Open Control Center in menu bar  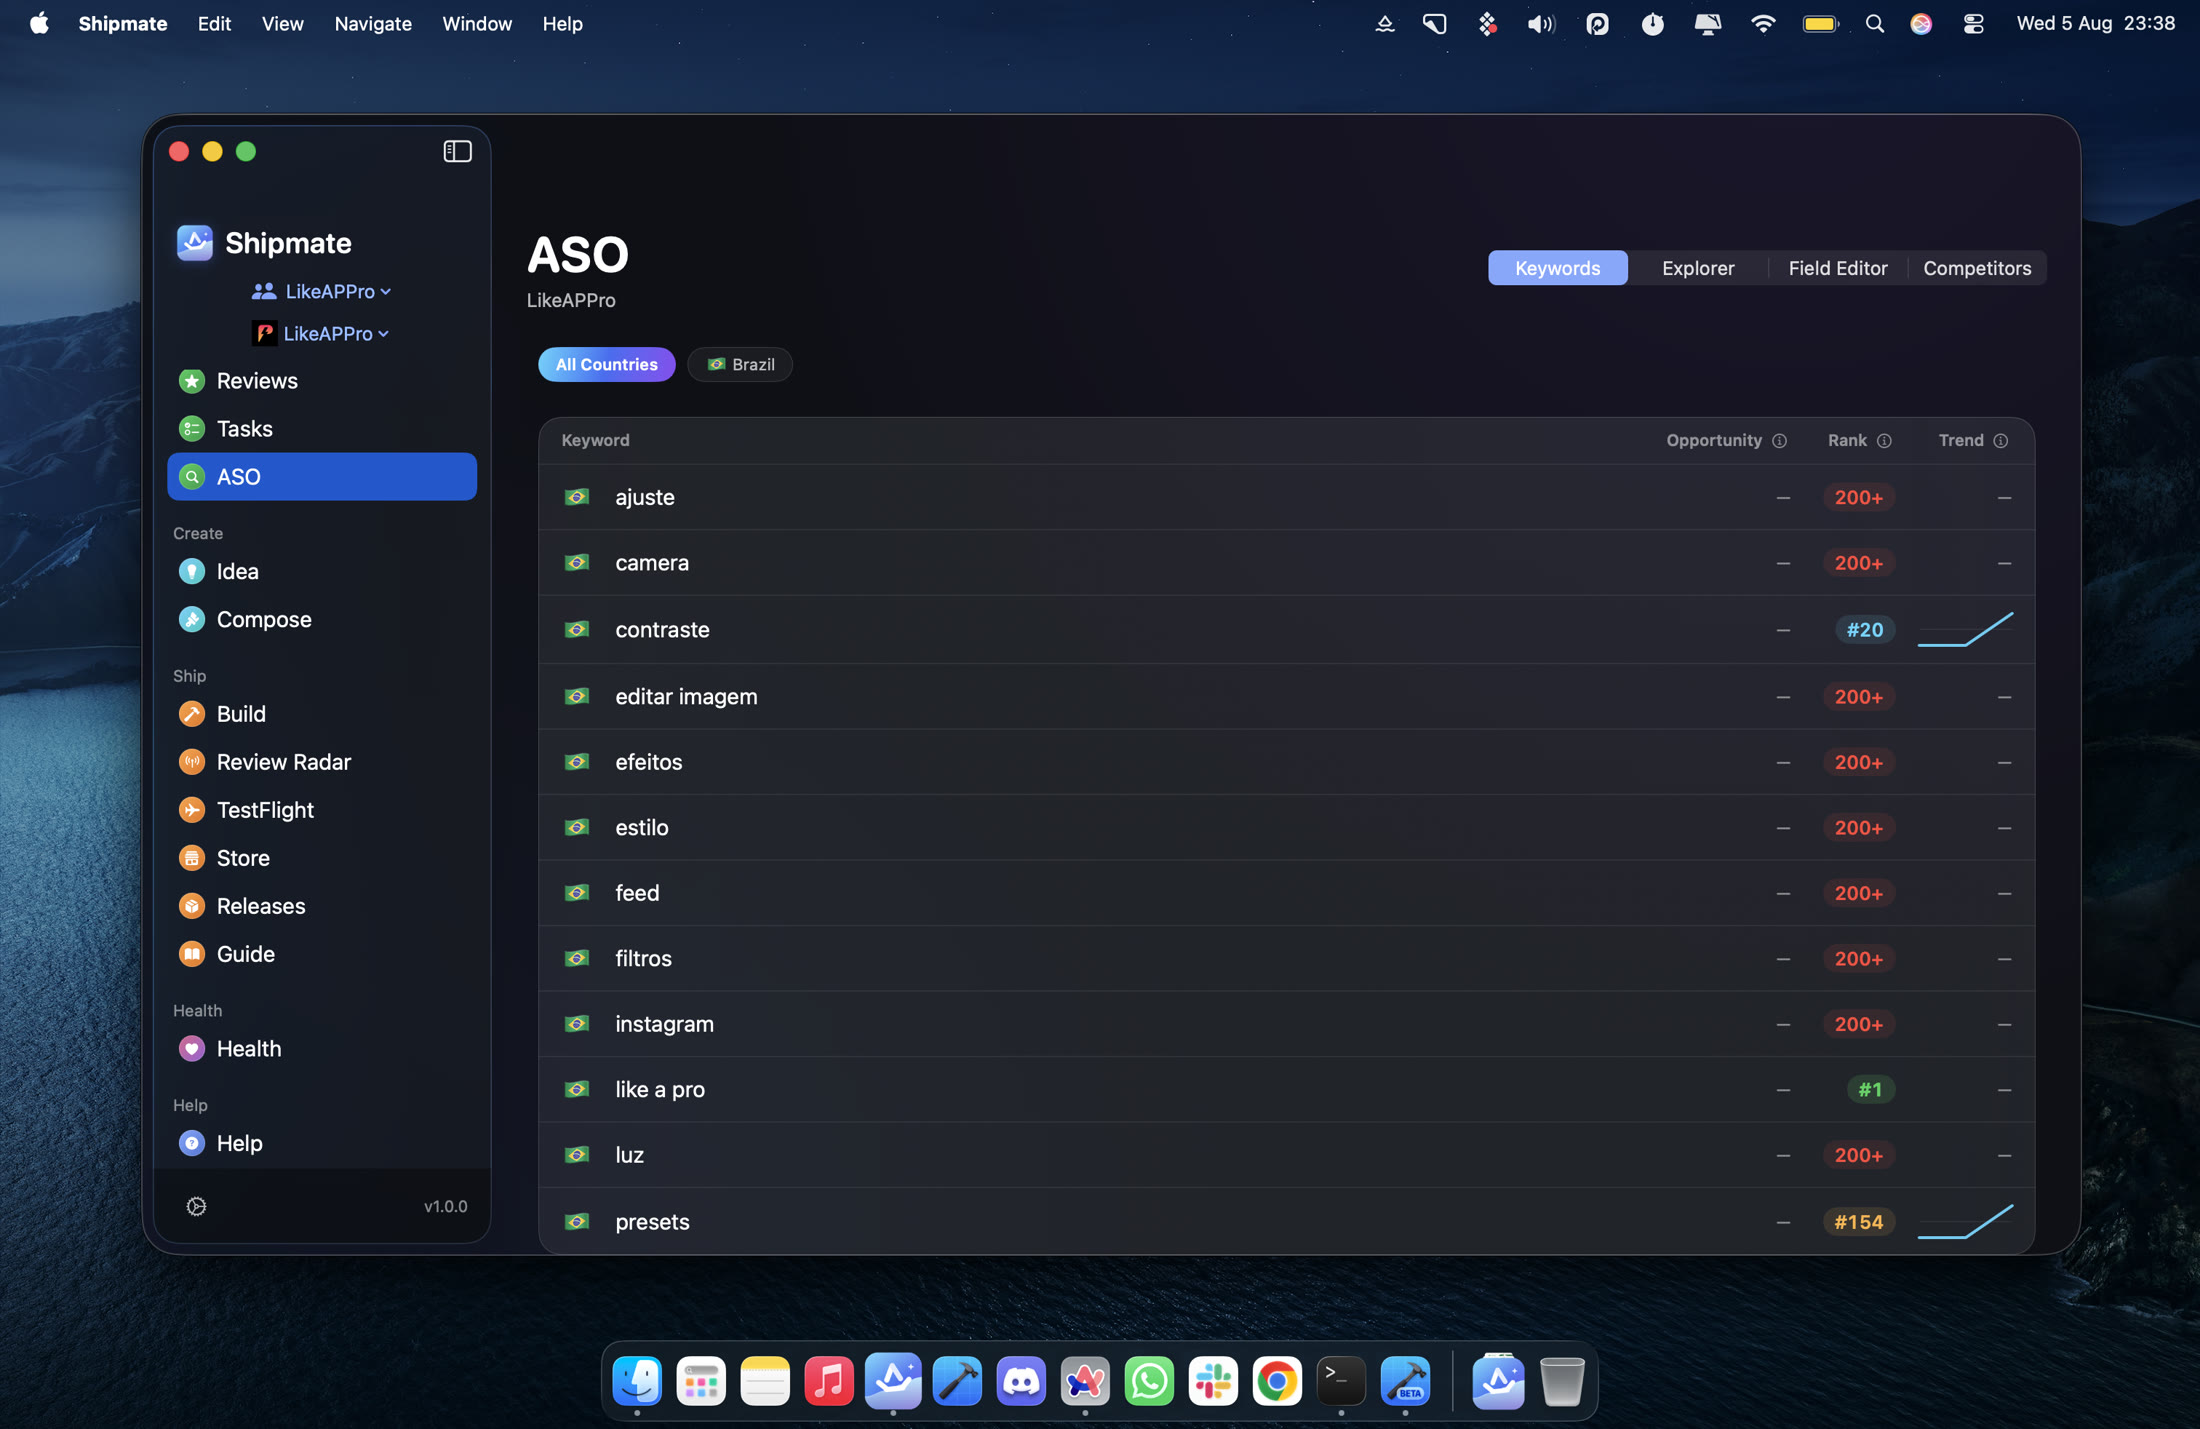(1972, 23)
